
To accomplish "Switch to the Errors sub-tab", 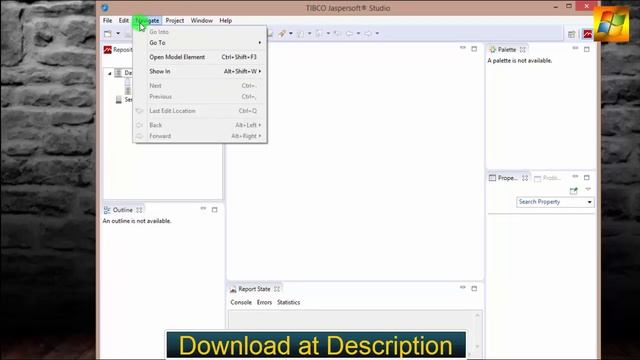I will (264, 302).
